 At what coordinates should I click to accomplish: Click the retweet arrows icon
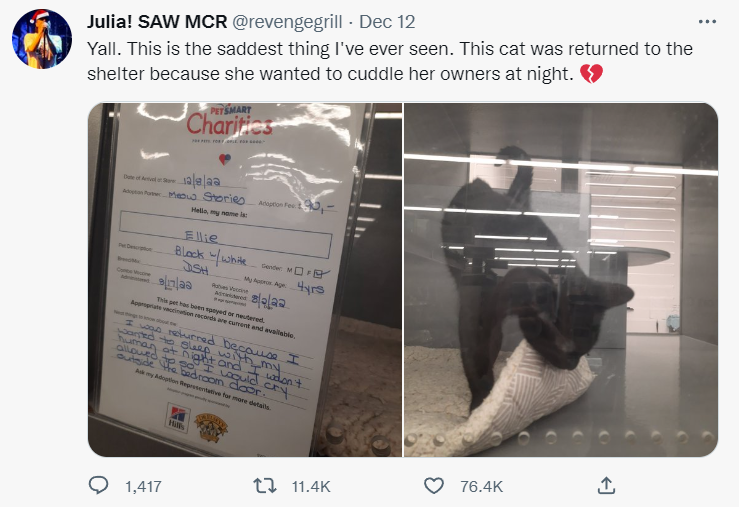pos(265,486)
